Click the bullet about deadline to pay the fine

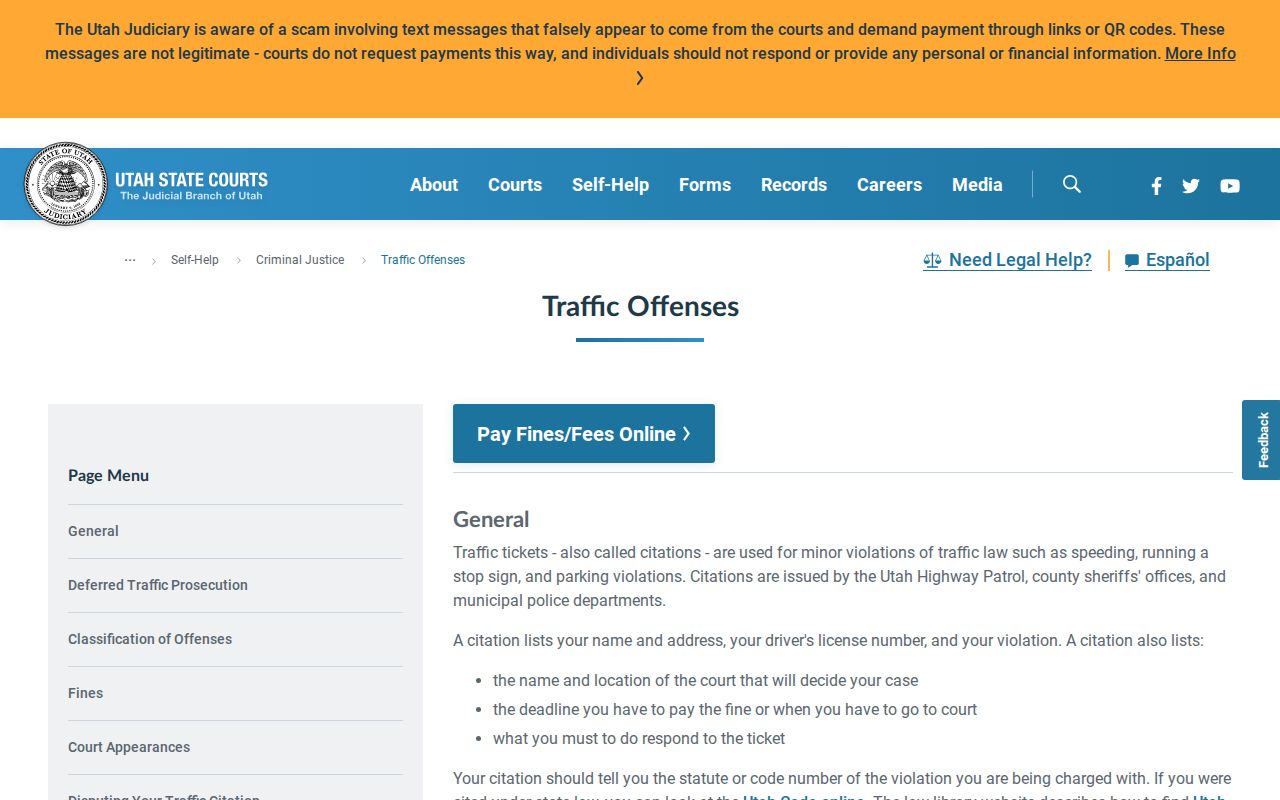(x=735, y=709)
